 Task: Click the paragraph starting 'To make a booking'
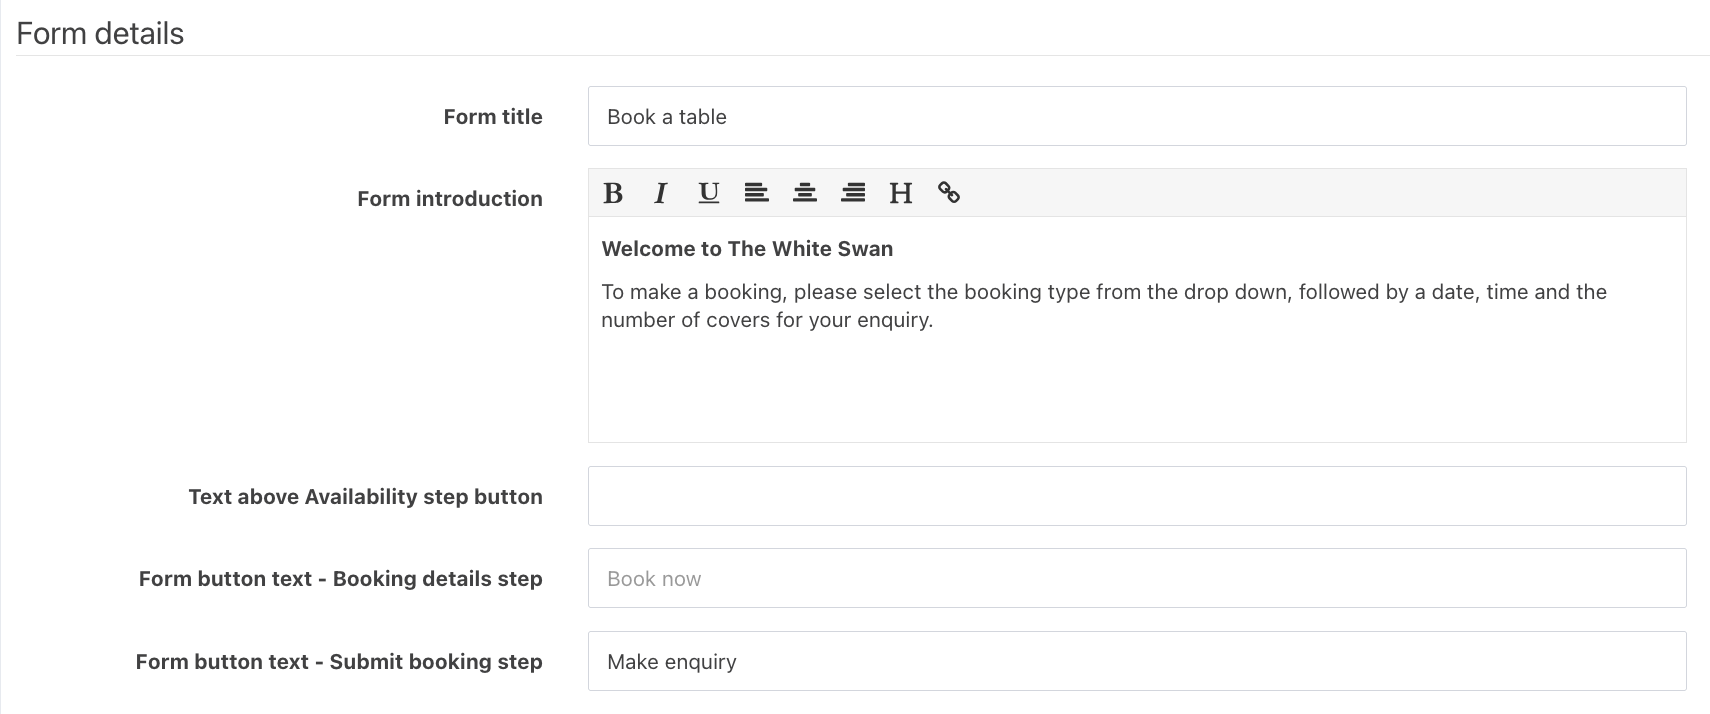click(x=1104, y=306)
